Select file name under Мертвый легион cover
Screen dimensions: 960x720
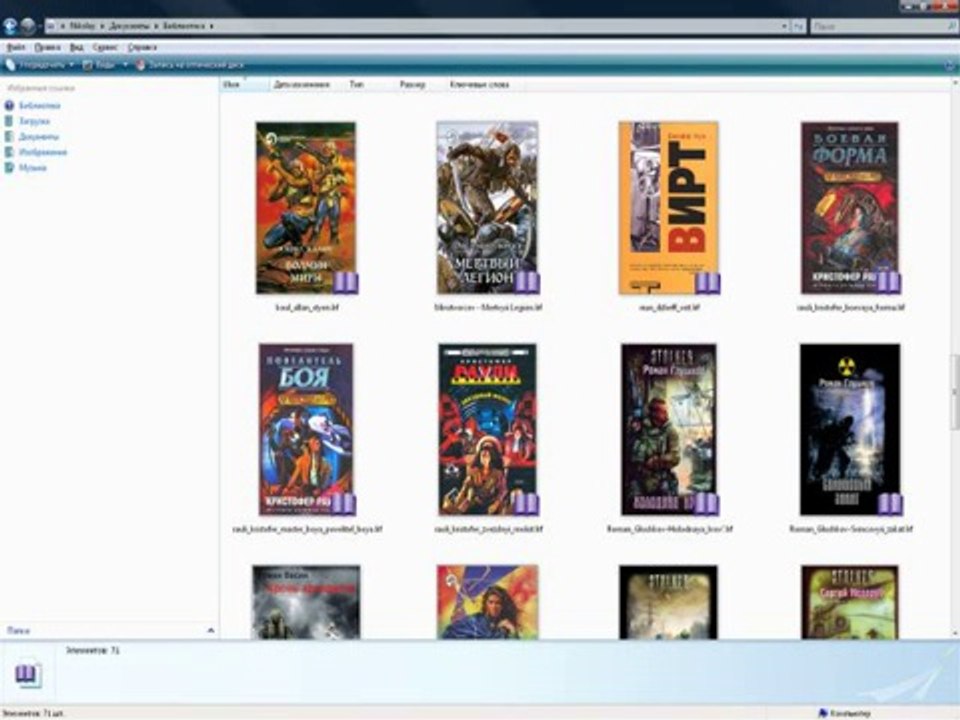487,307
